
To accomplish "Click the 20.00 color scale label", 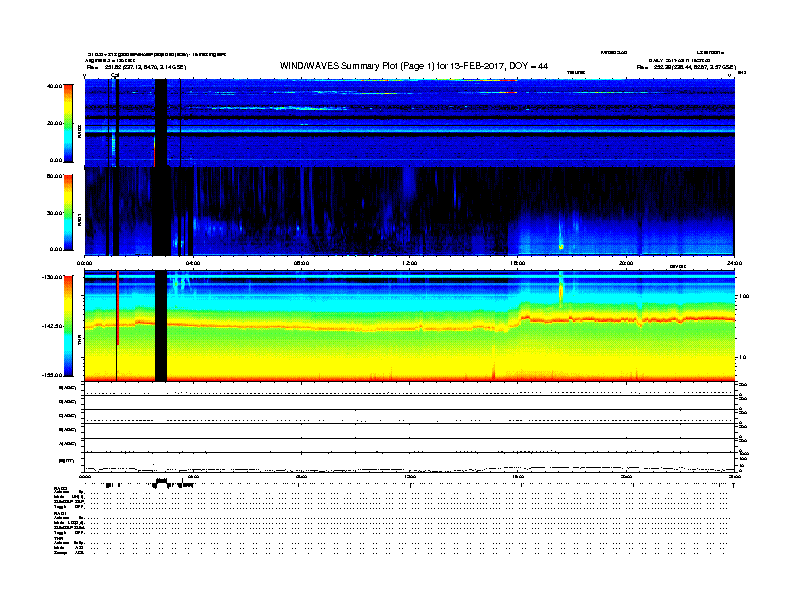I will point(54,123).
